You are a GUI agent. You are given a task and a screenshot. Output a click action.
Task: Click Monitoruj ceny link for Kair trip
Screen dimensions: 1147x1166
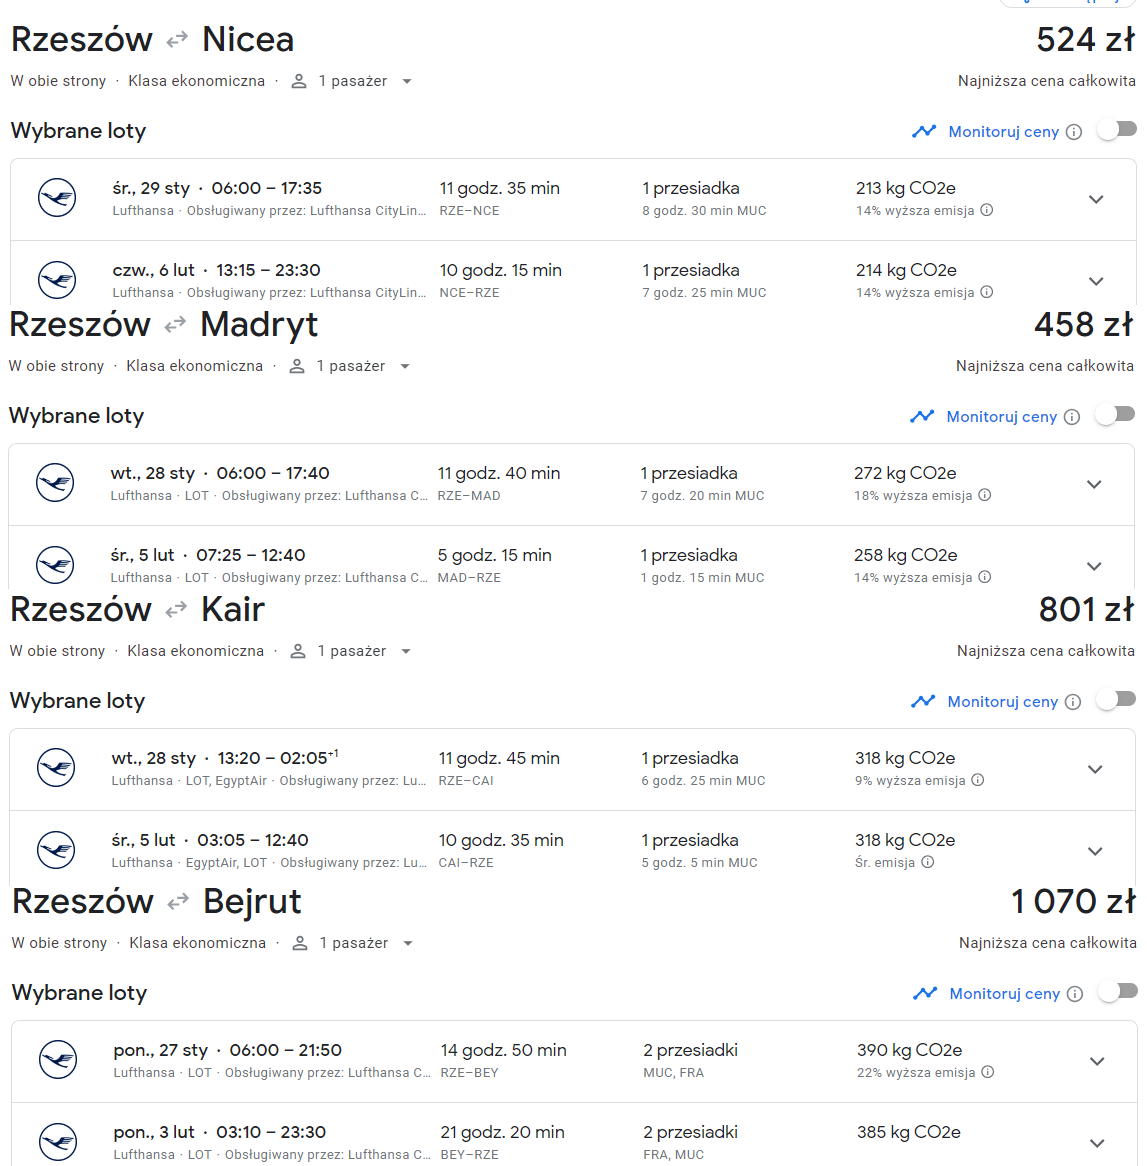click(1003, 701)
